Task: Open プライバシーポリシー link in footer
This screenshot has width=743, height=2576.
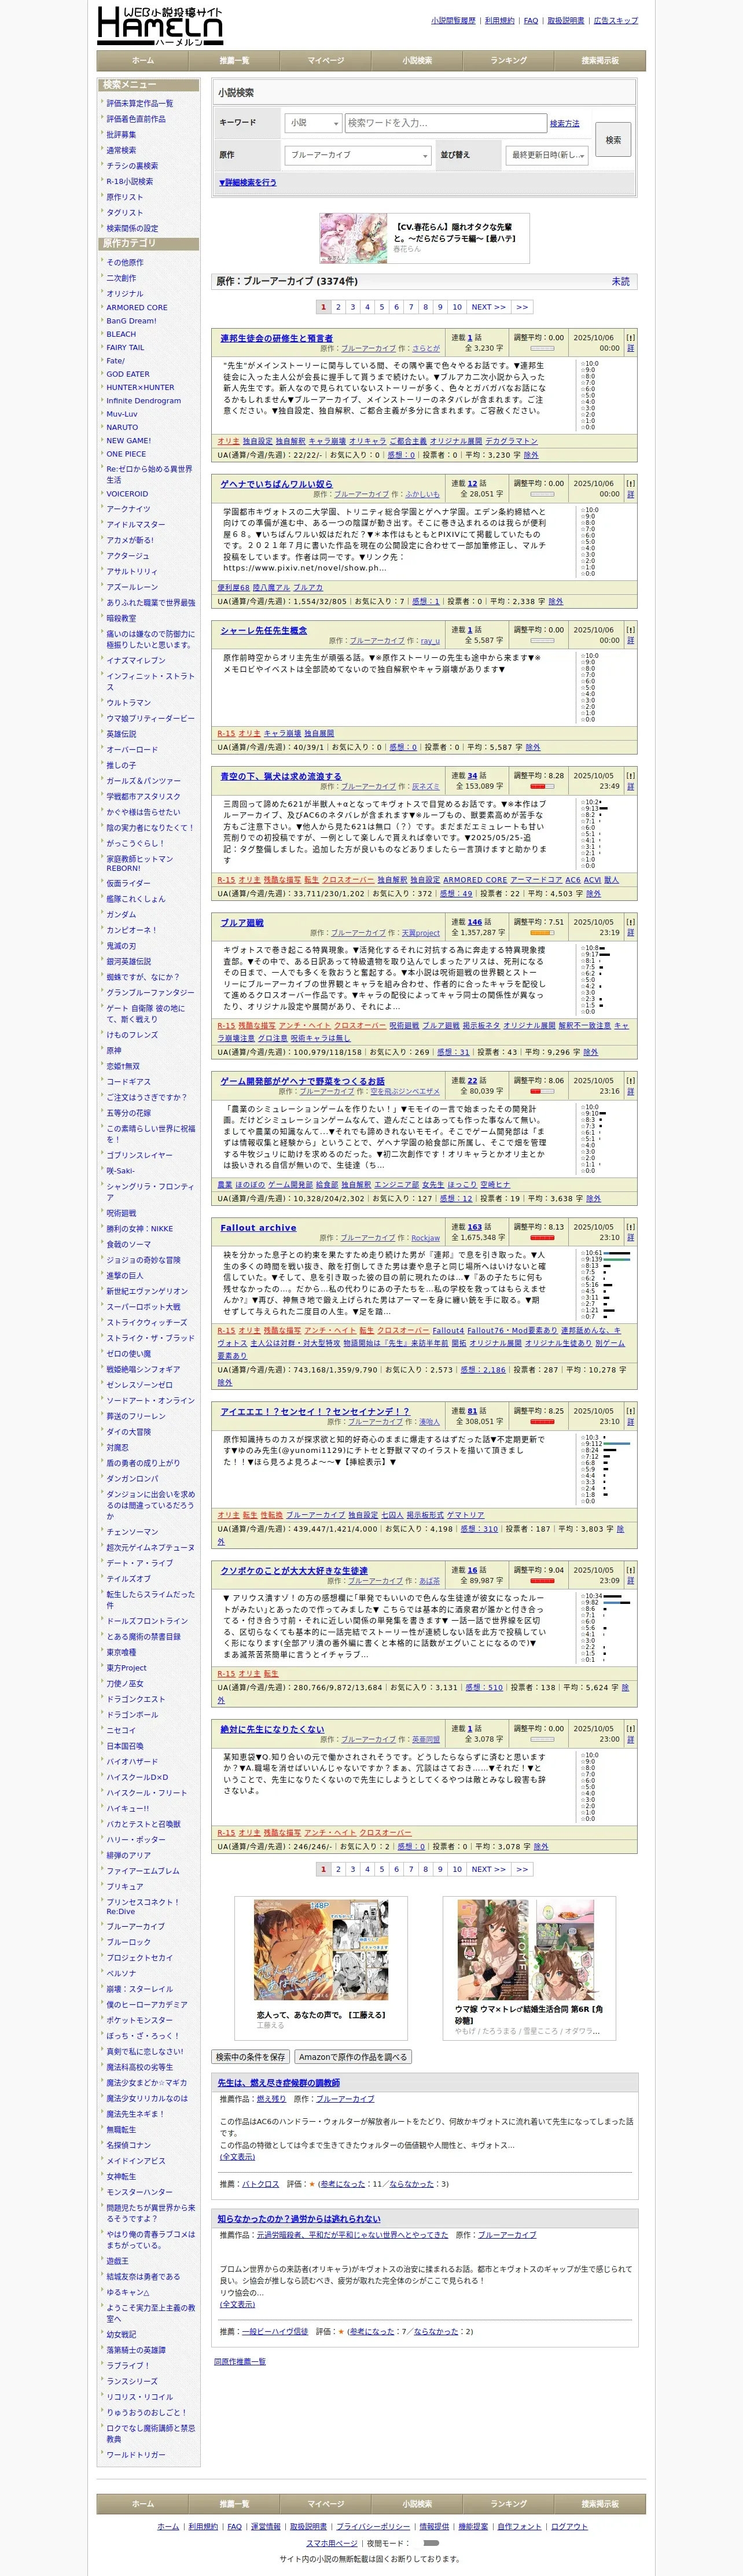Action: tap(372, 2526)
